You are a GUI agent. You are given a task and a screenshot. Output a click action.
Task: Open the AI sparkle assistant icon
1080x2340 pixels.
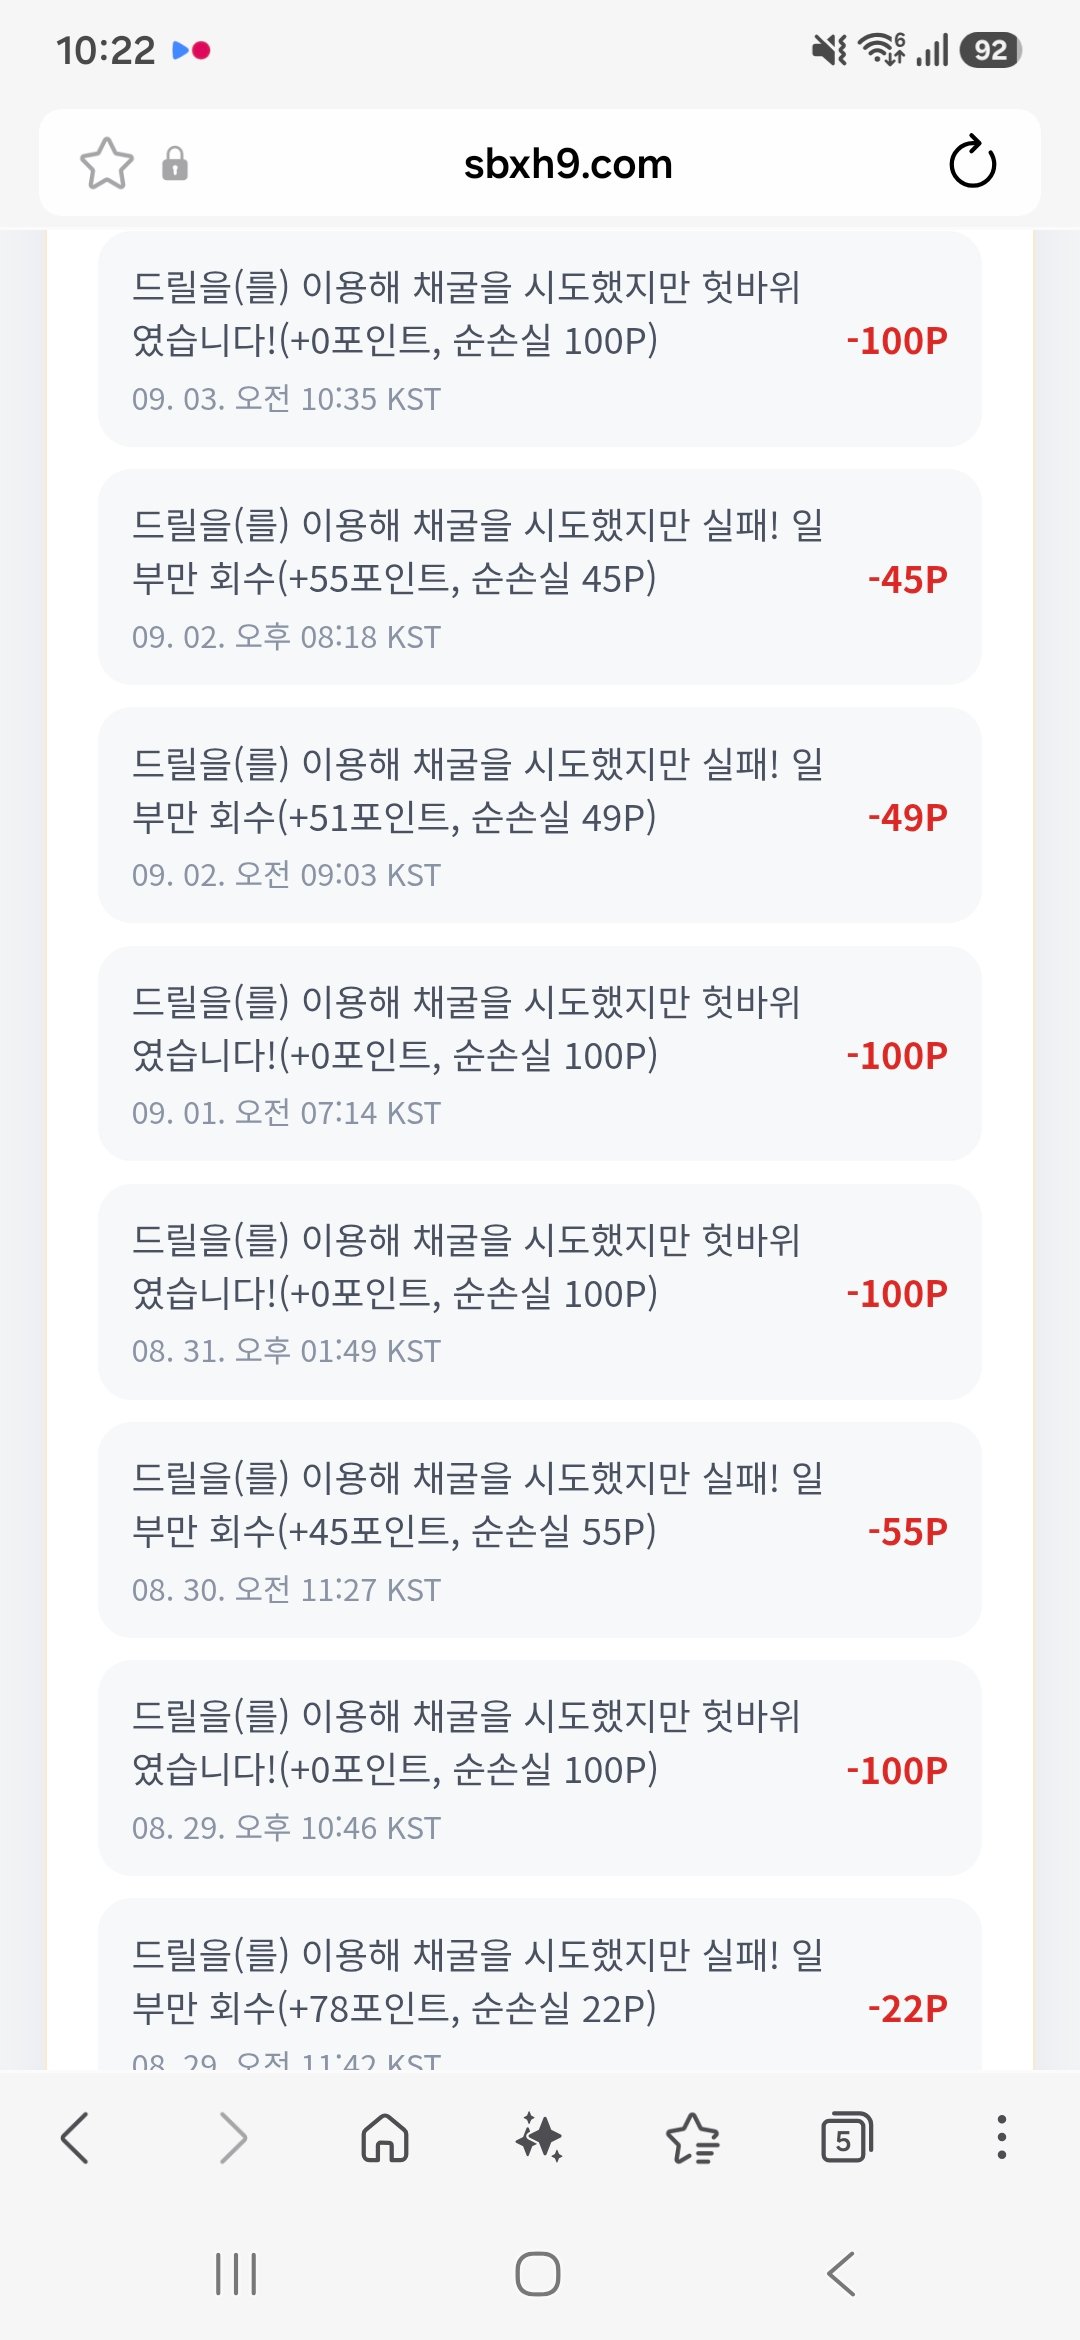539,2138
